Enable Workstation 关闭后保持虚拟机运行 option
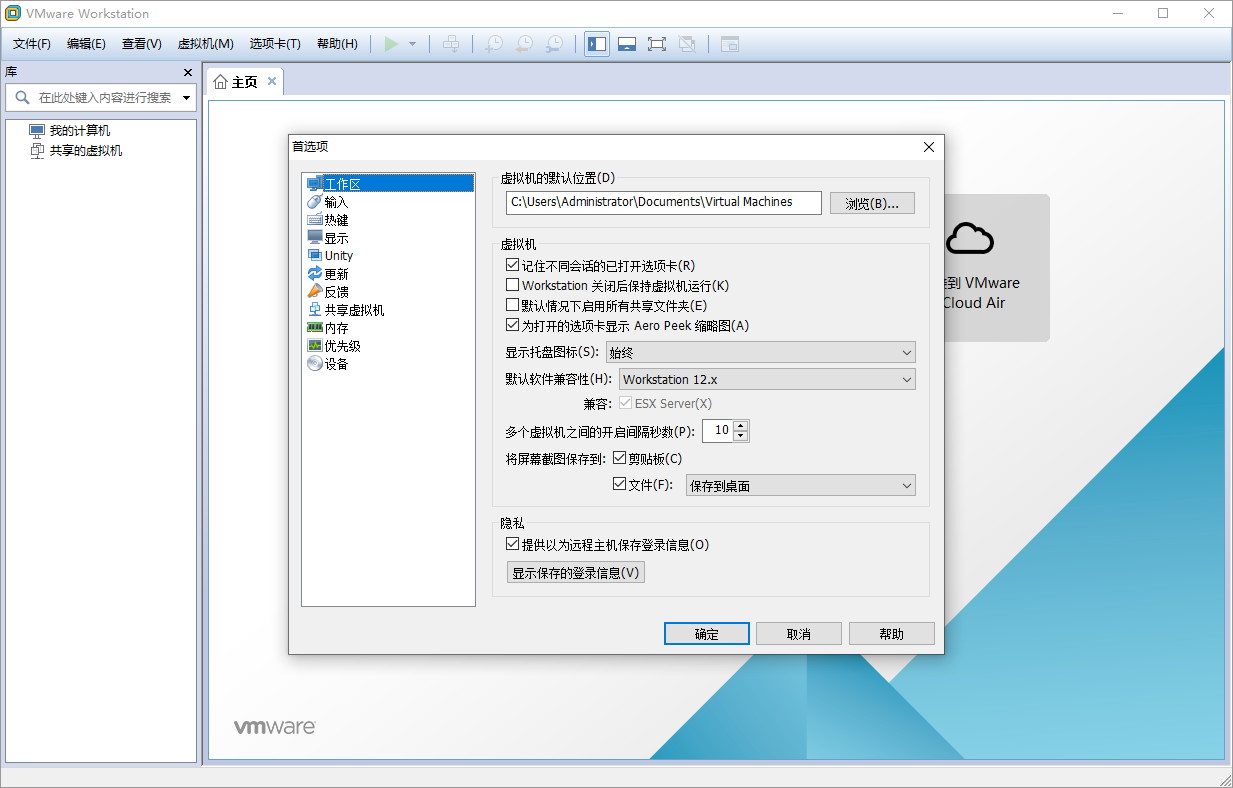 click(513, 285)
